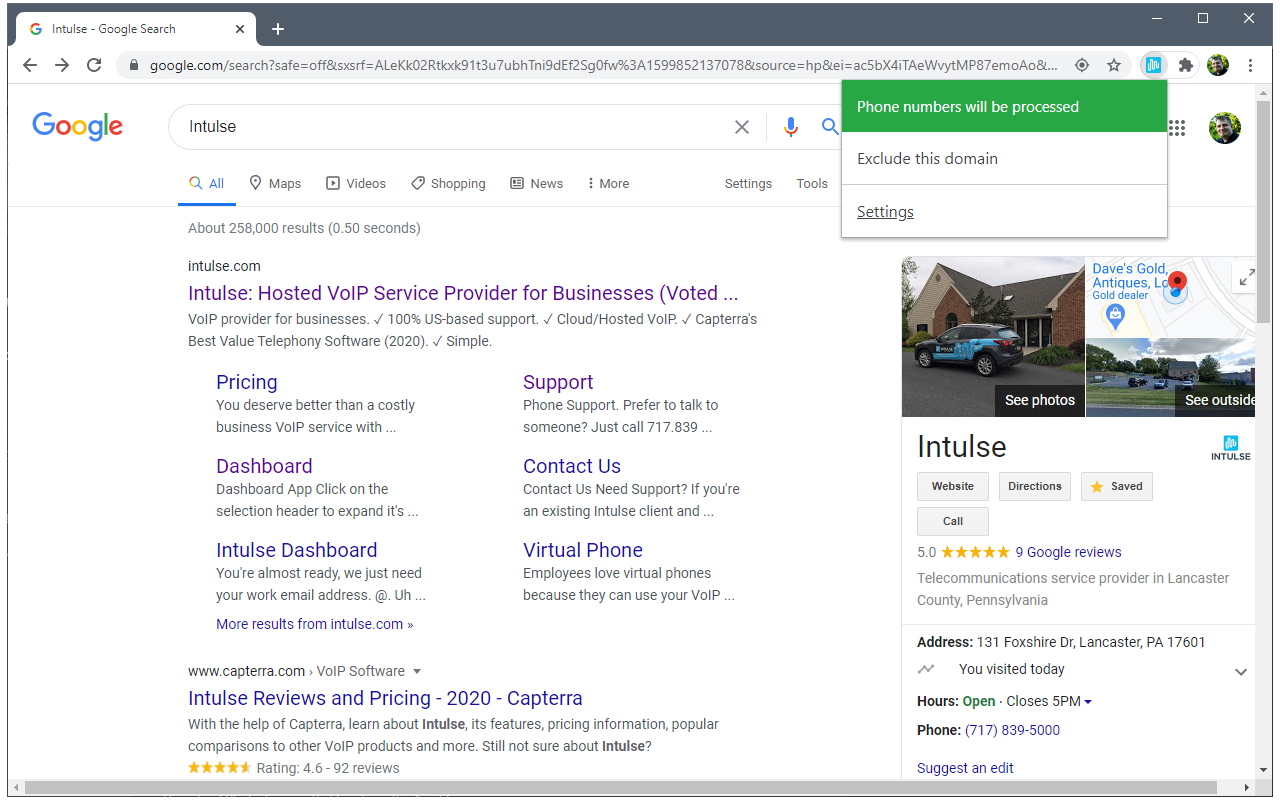
Task: Expand the You visited today chevron
Action: point(1241,672)
